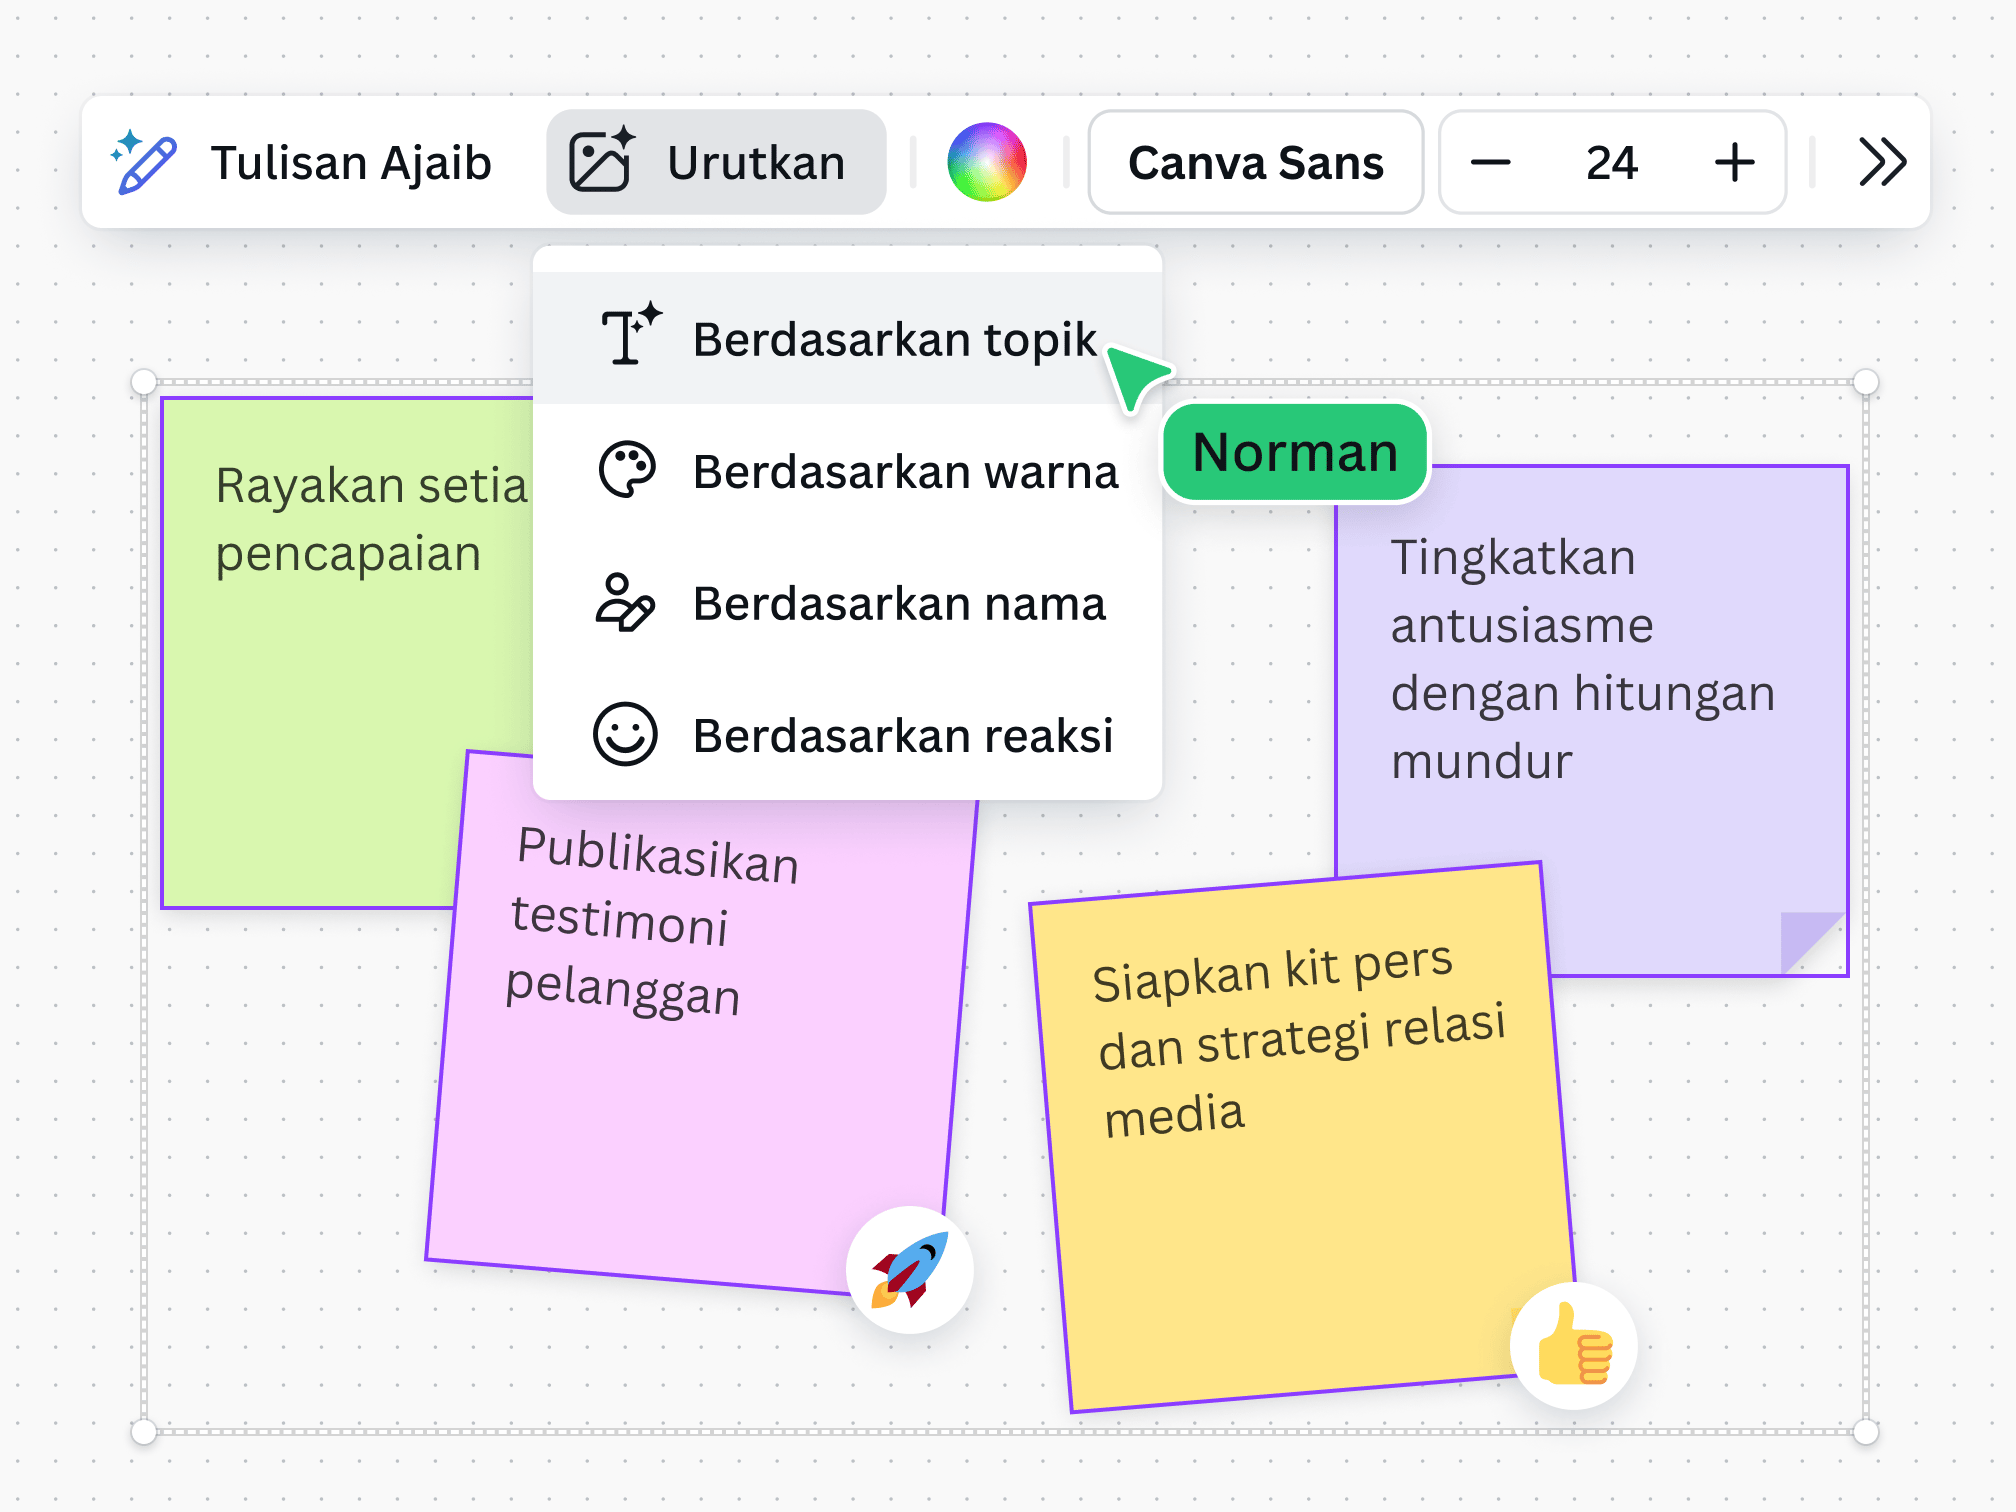Viewport: 2016px width, 1512px height.
Task: Click the font size value 24
Action: pyautogui.click(x=1611, y=161)
